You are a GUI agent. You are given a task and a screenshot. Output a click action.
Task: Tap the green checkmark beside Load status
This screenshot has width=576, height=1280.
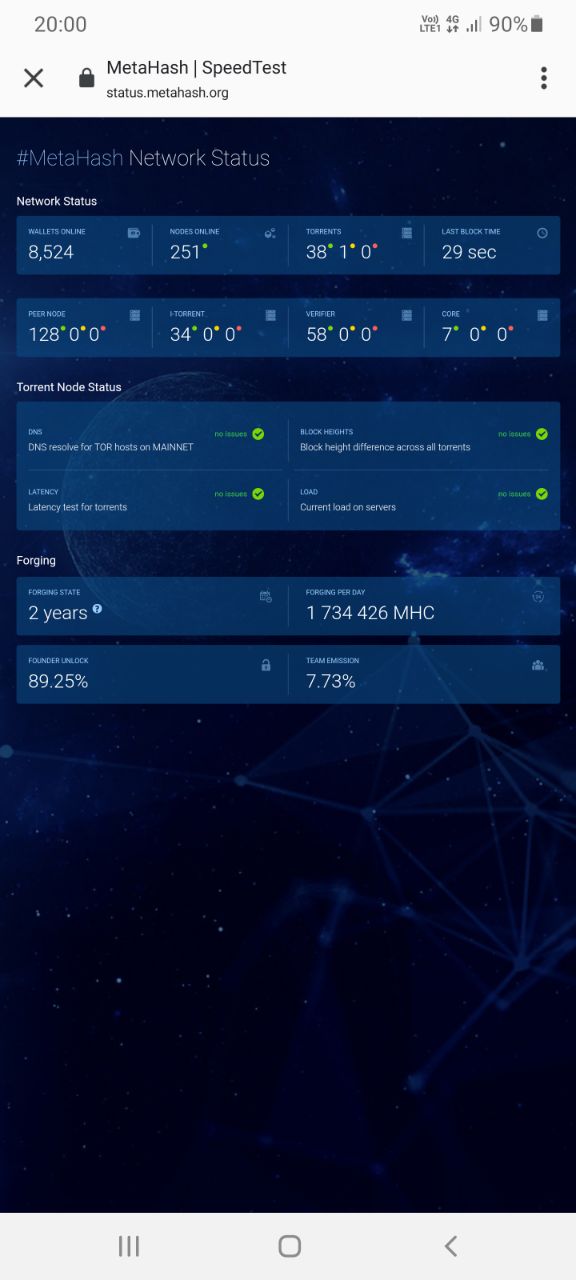coord(542,494)
